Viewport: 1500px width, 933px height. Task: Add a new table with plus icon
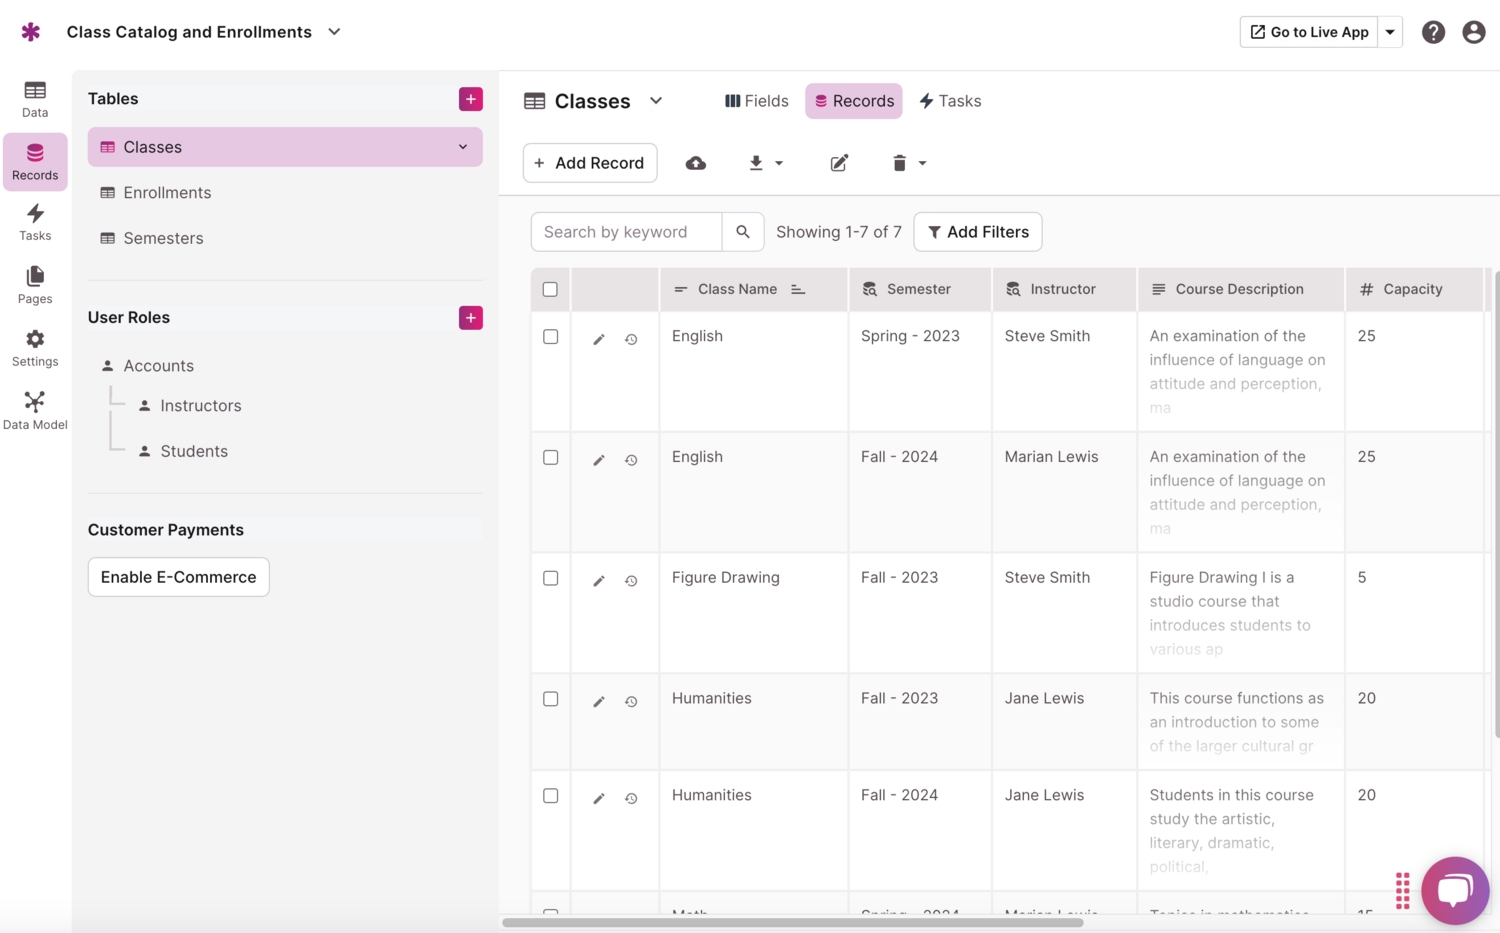(x=470, y=99)
